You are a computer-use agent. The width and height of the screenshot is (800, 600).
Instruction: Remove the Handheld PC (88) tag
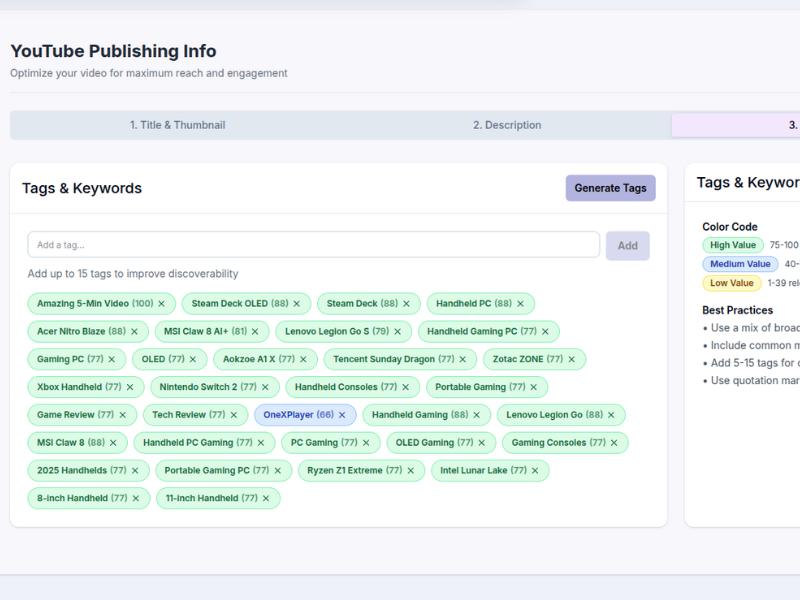point(520,304)
